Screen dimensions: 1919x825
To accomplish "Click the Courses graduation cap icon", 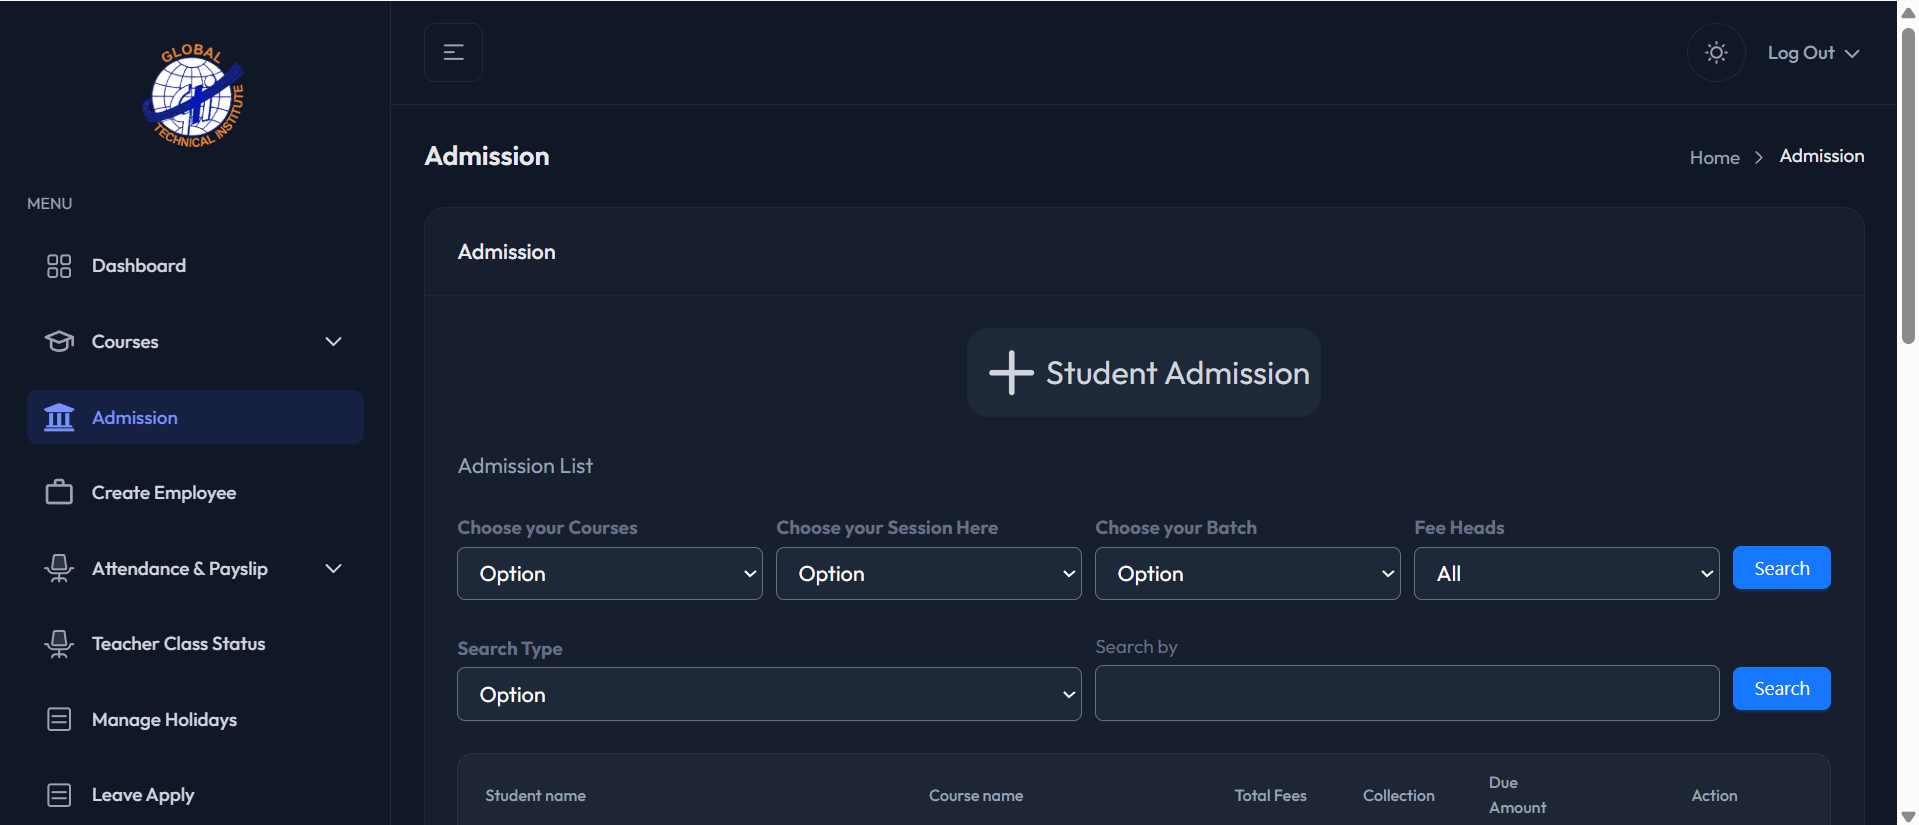I will click(x=59, y=342).
